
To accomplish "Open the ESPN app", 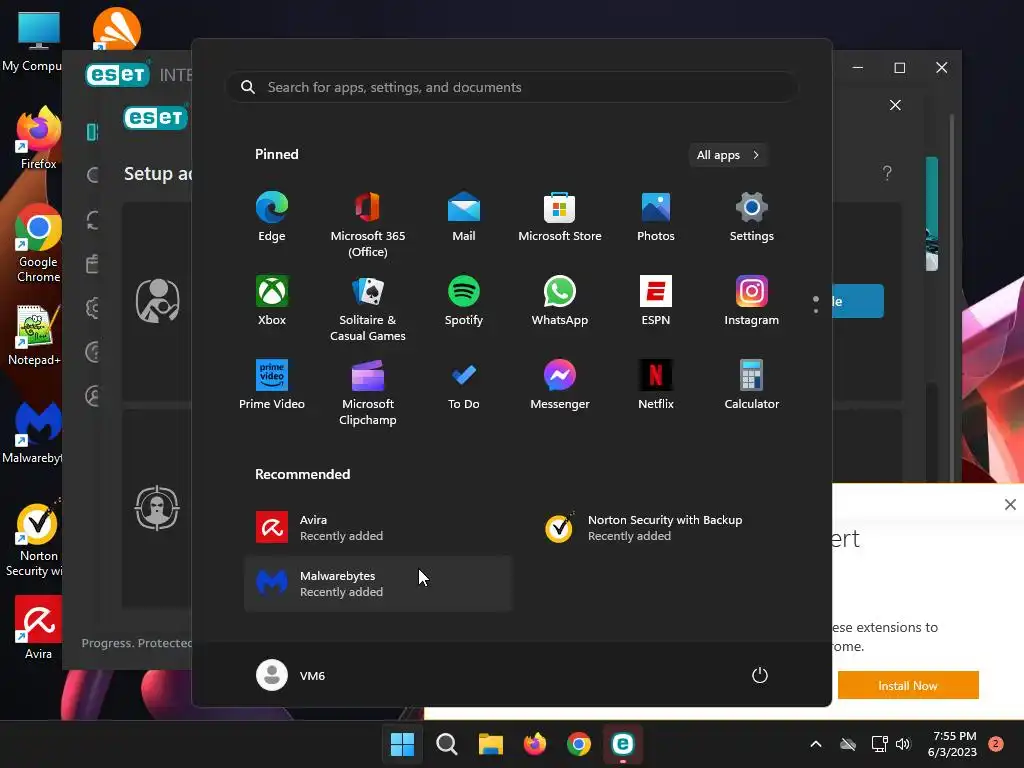I will click(x=656, y=301).
